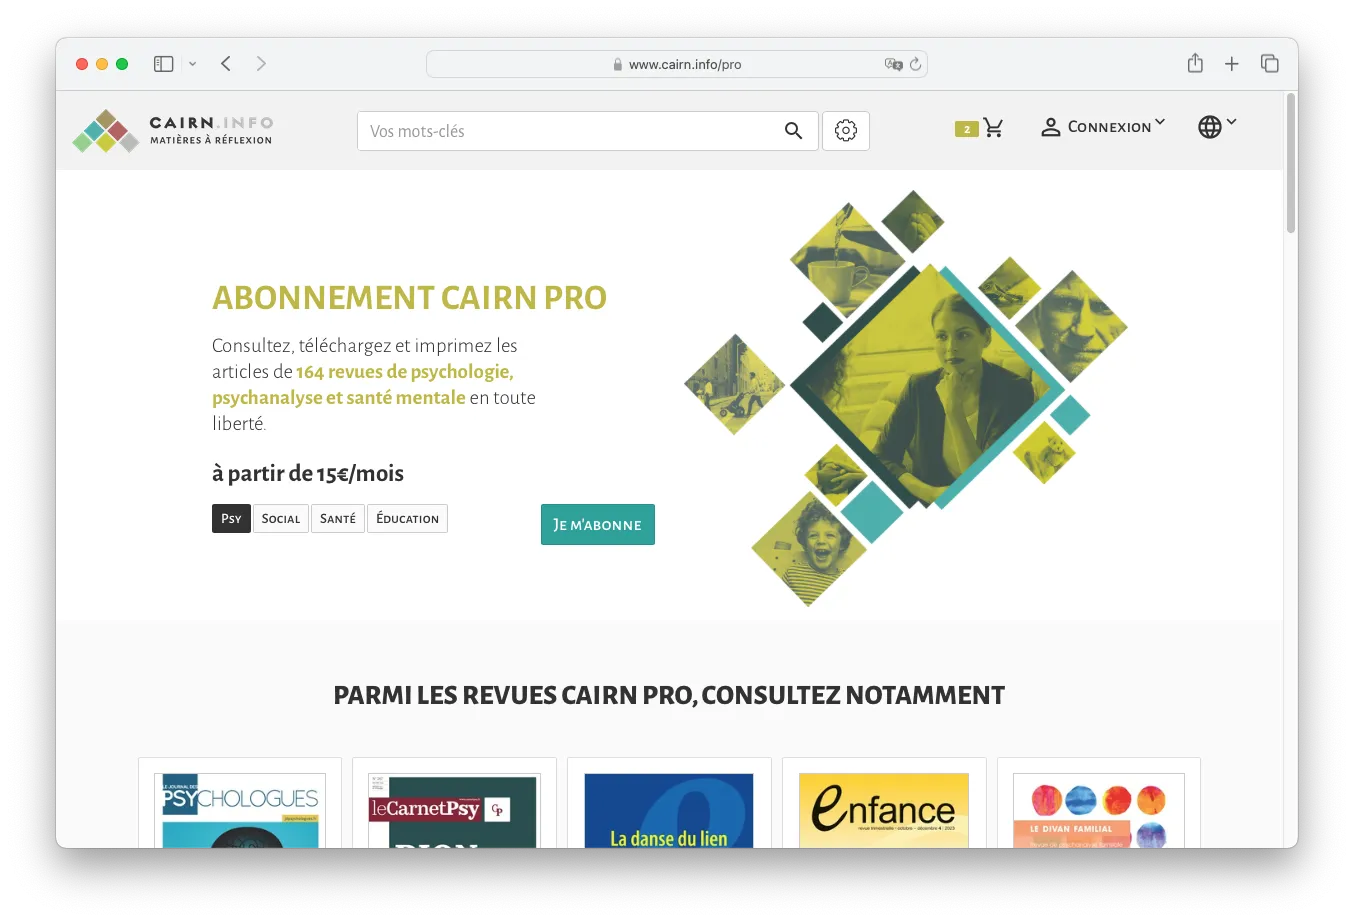Viewport: 1354px width, 922px height.
Task: Open advanced search settings gear
Action: 845,131
